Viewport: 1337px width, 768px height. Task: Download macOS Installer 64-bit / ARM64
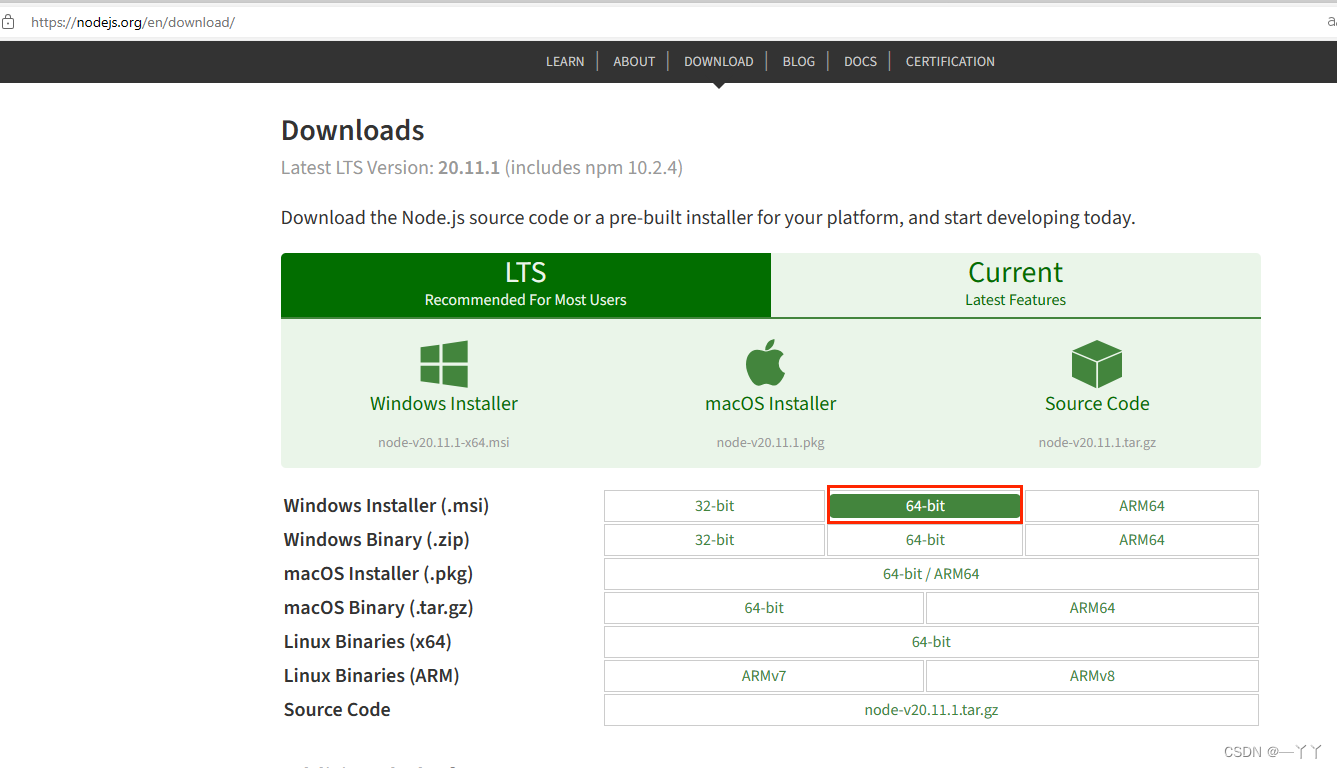coord(931,574)
